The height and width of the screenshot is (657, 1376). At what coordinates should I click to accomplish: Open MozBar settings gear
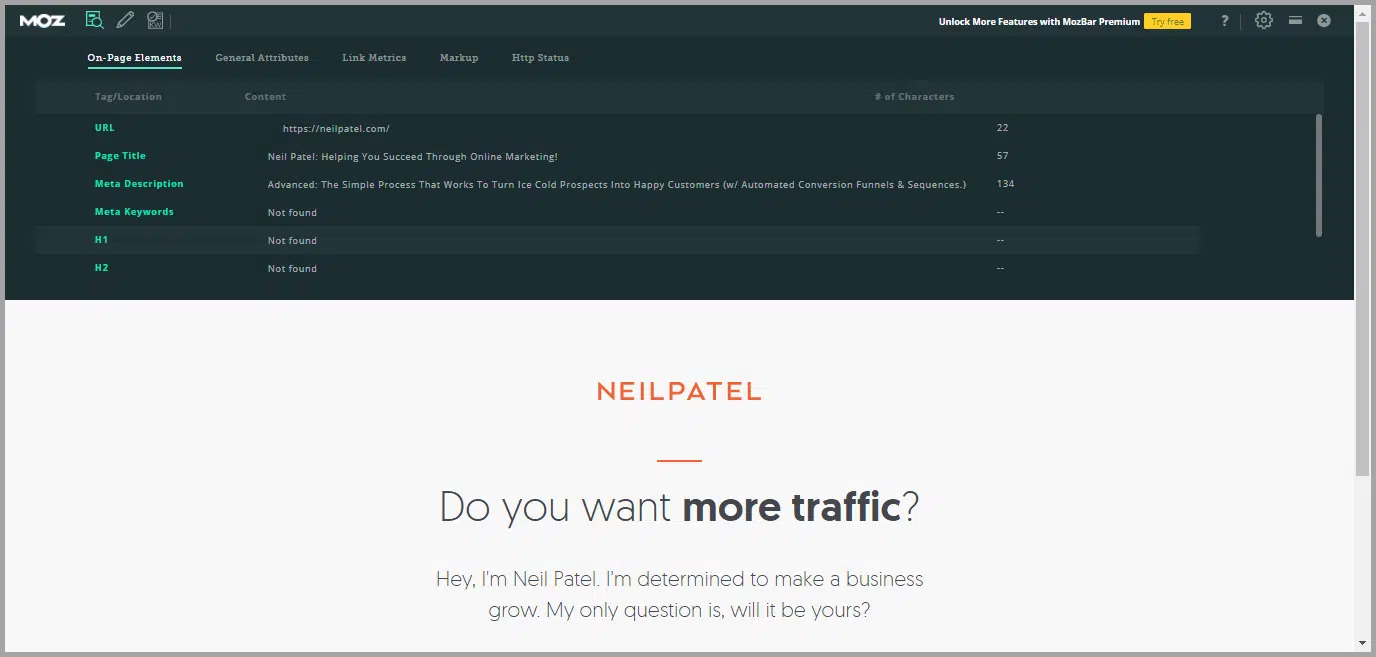(x=1264, y=20)
